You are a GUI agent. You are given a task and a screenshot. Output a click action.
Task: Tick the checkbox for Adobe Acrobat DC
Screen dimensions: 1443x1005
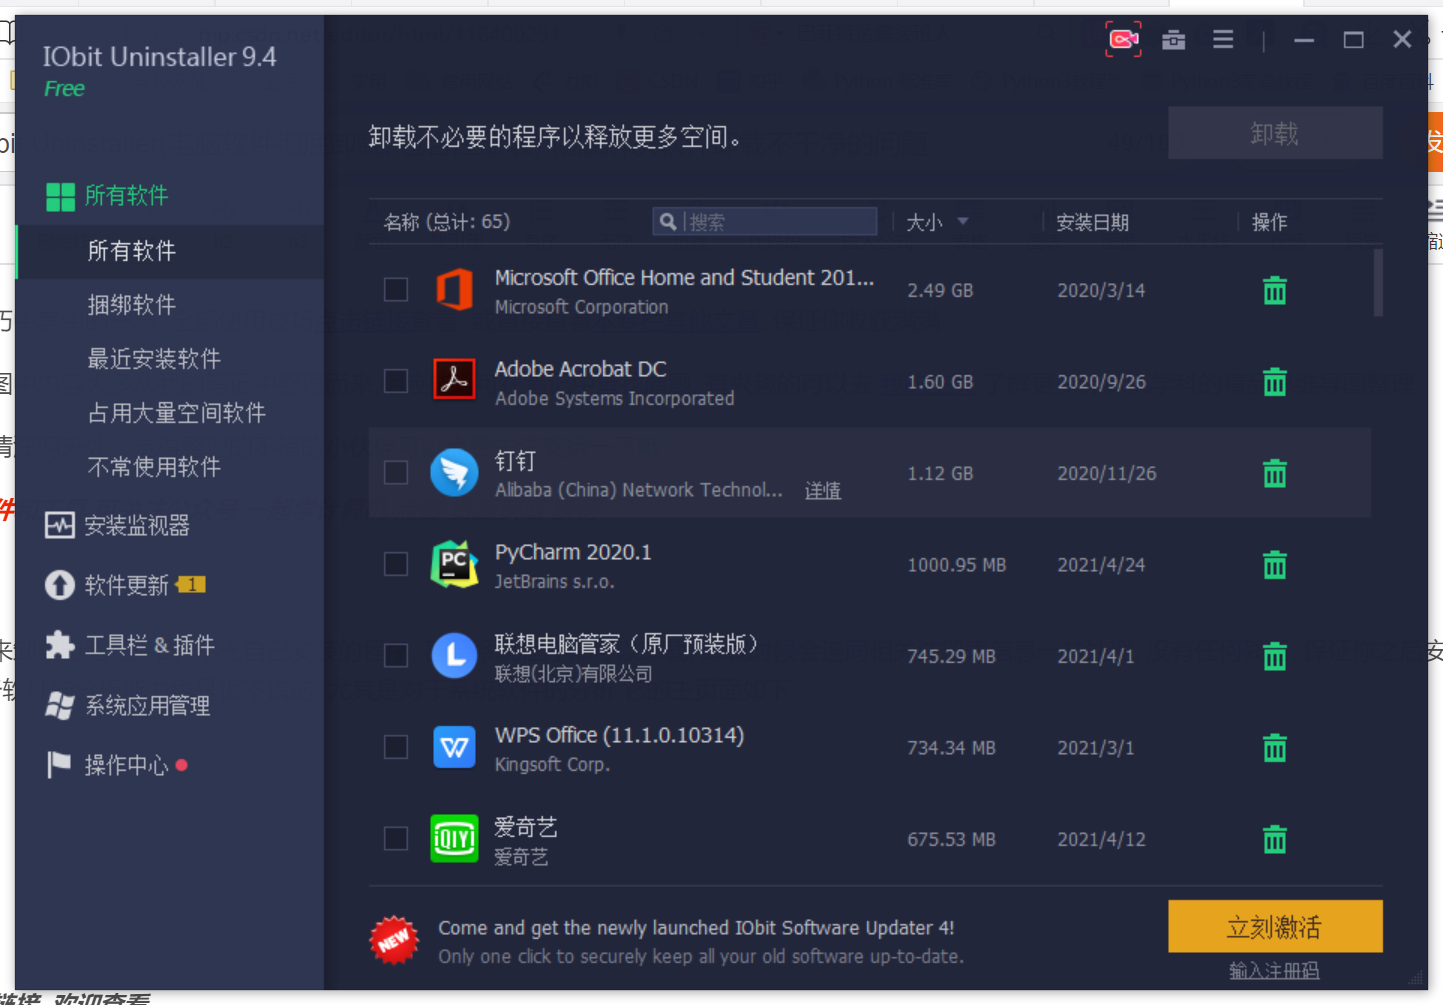point(396,381)
